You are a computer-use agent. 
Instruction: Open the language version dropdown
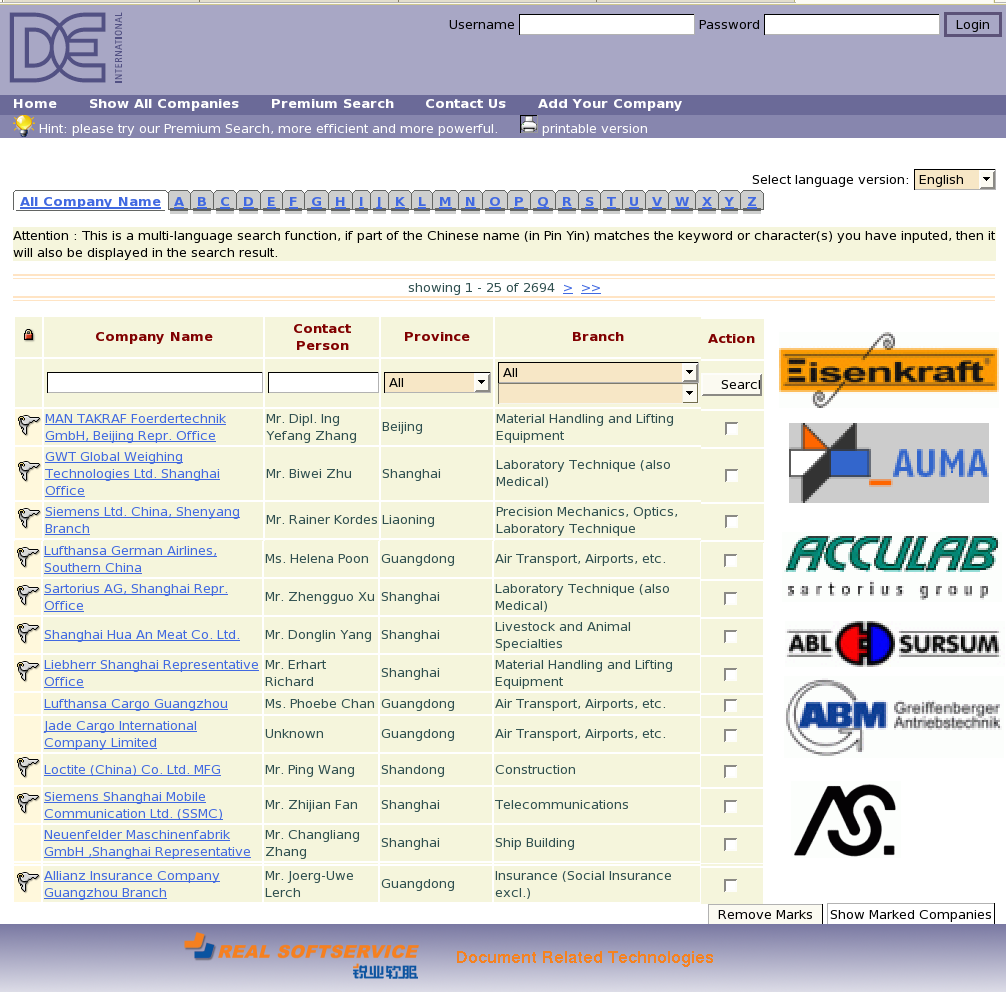955,180
